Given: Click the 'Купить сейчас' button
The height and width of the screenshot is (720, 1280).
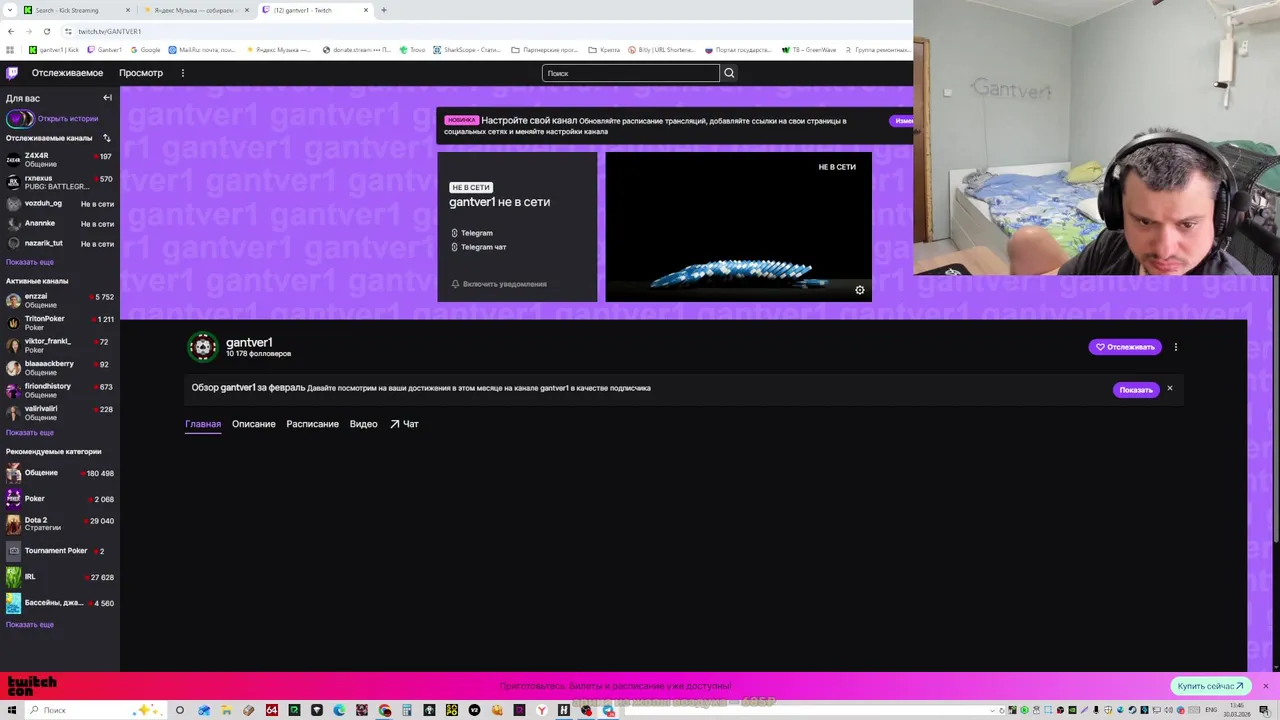Looking at the screenshot, I should pyautogui.click(x=1211, y=686).
